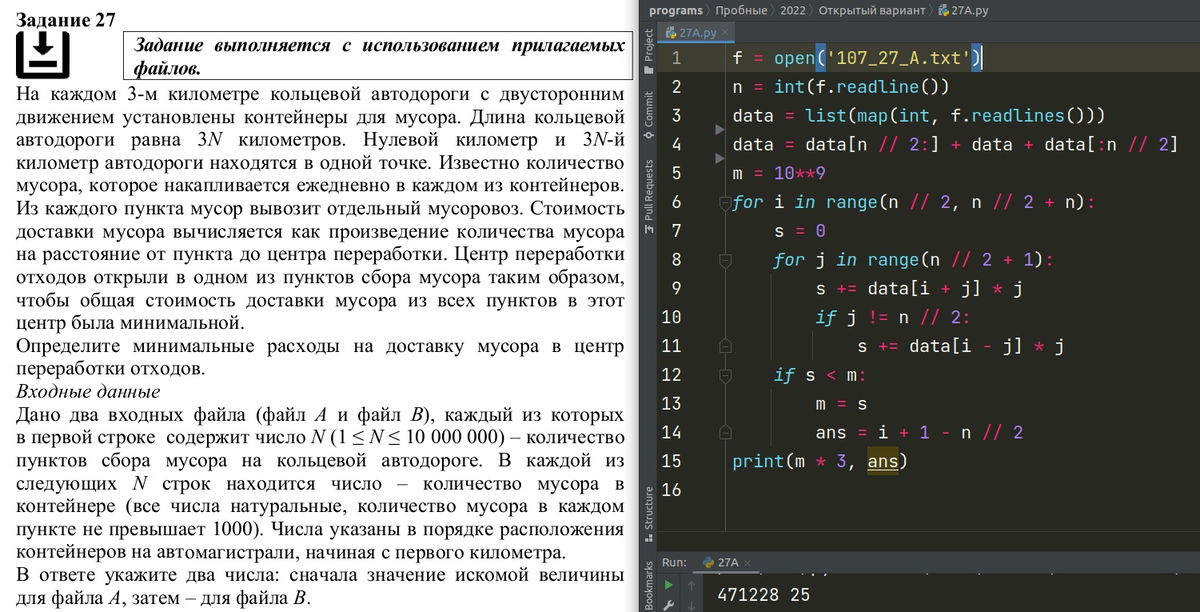Click the up arrow in Run panel
This screenshot has width=1200, height=612.
(x=693, y=585)
